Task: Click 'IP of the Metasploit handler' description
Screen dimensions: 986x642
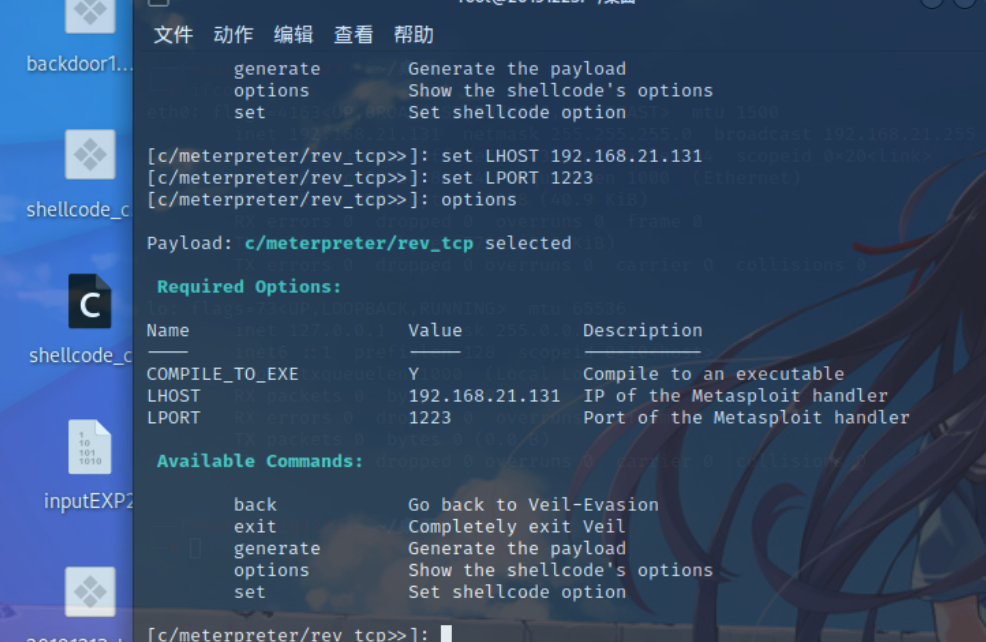Action: [x=735, y=396]
